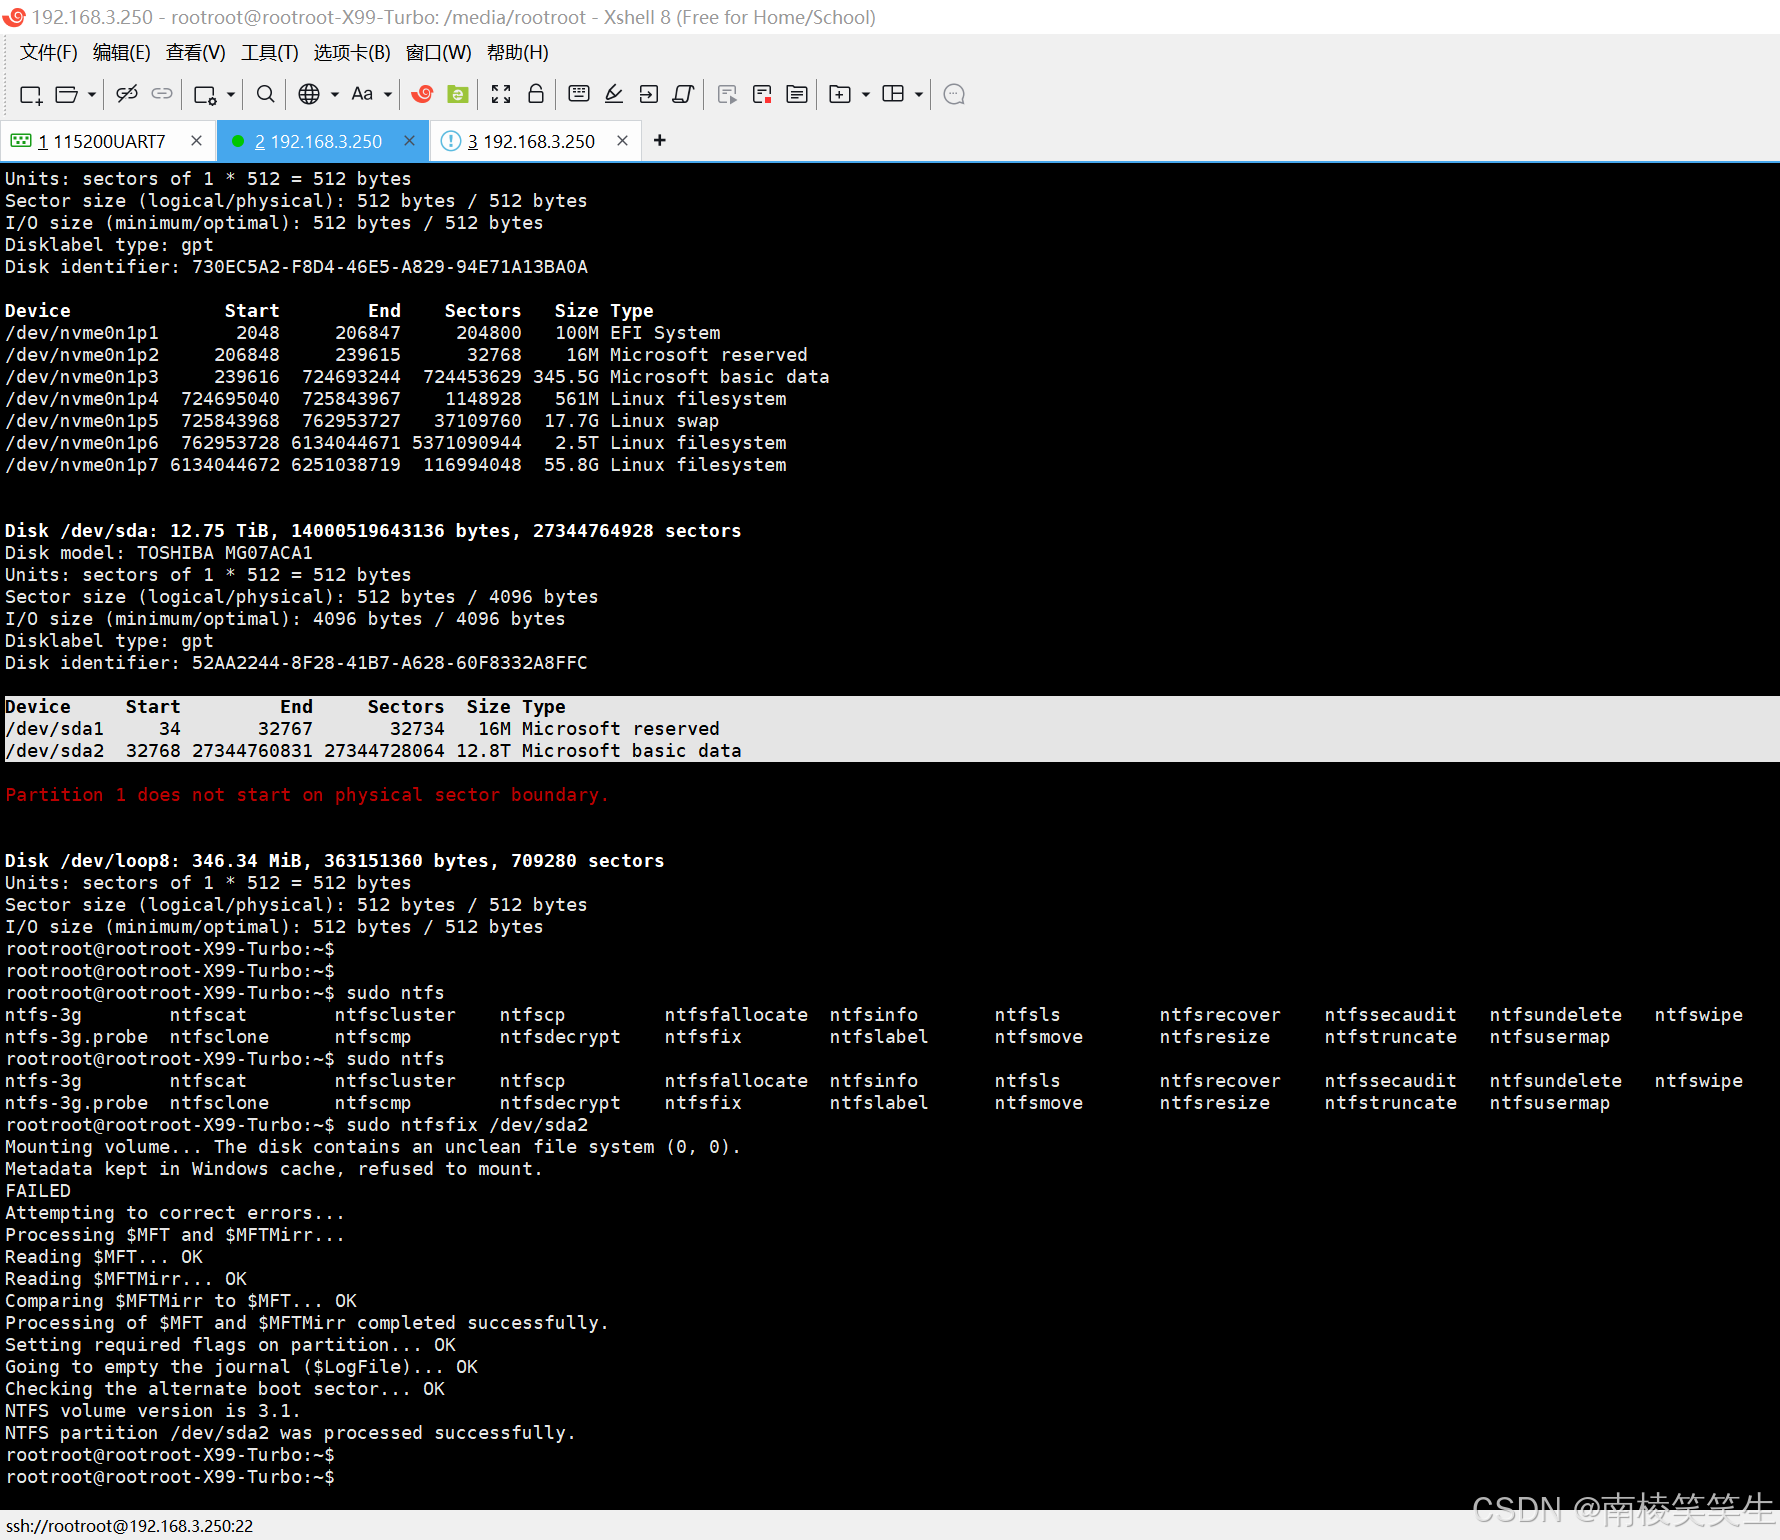
Task: Close the 115200UART7 tab
Action: pos(197,141)
